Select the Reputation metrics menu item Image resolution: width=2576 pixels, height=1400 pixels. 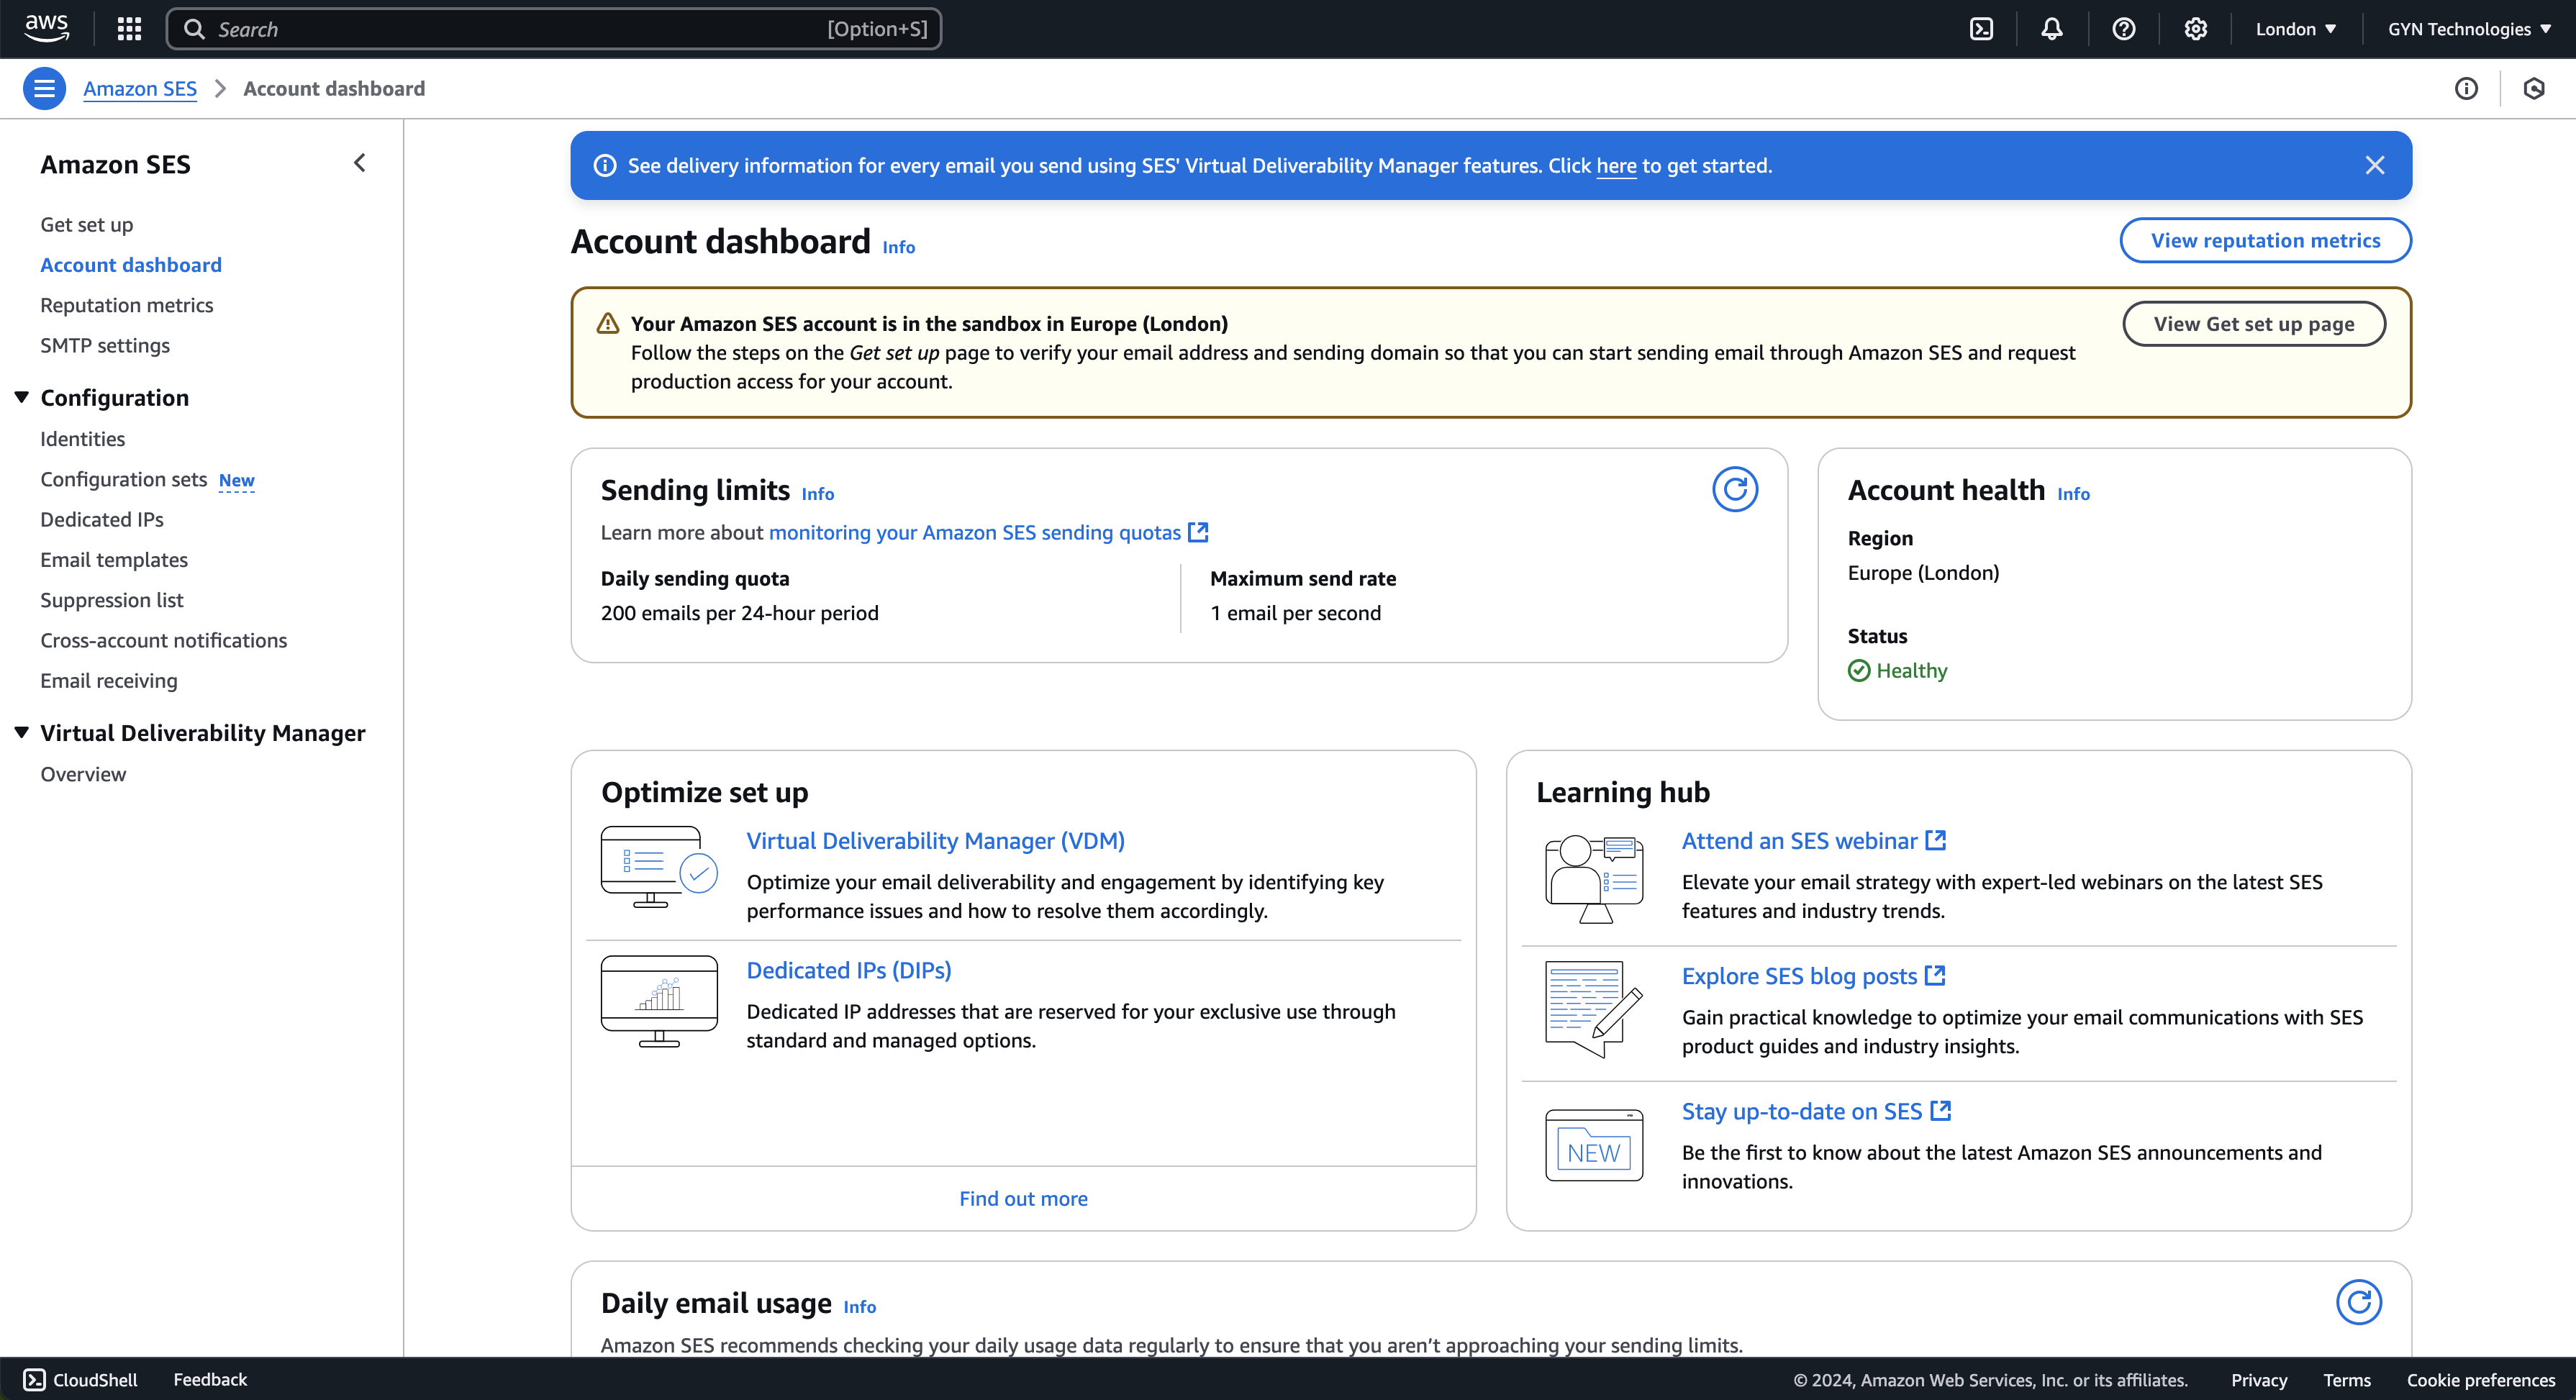(x=127, y=305)
